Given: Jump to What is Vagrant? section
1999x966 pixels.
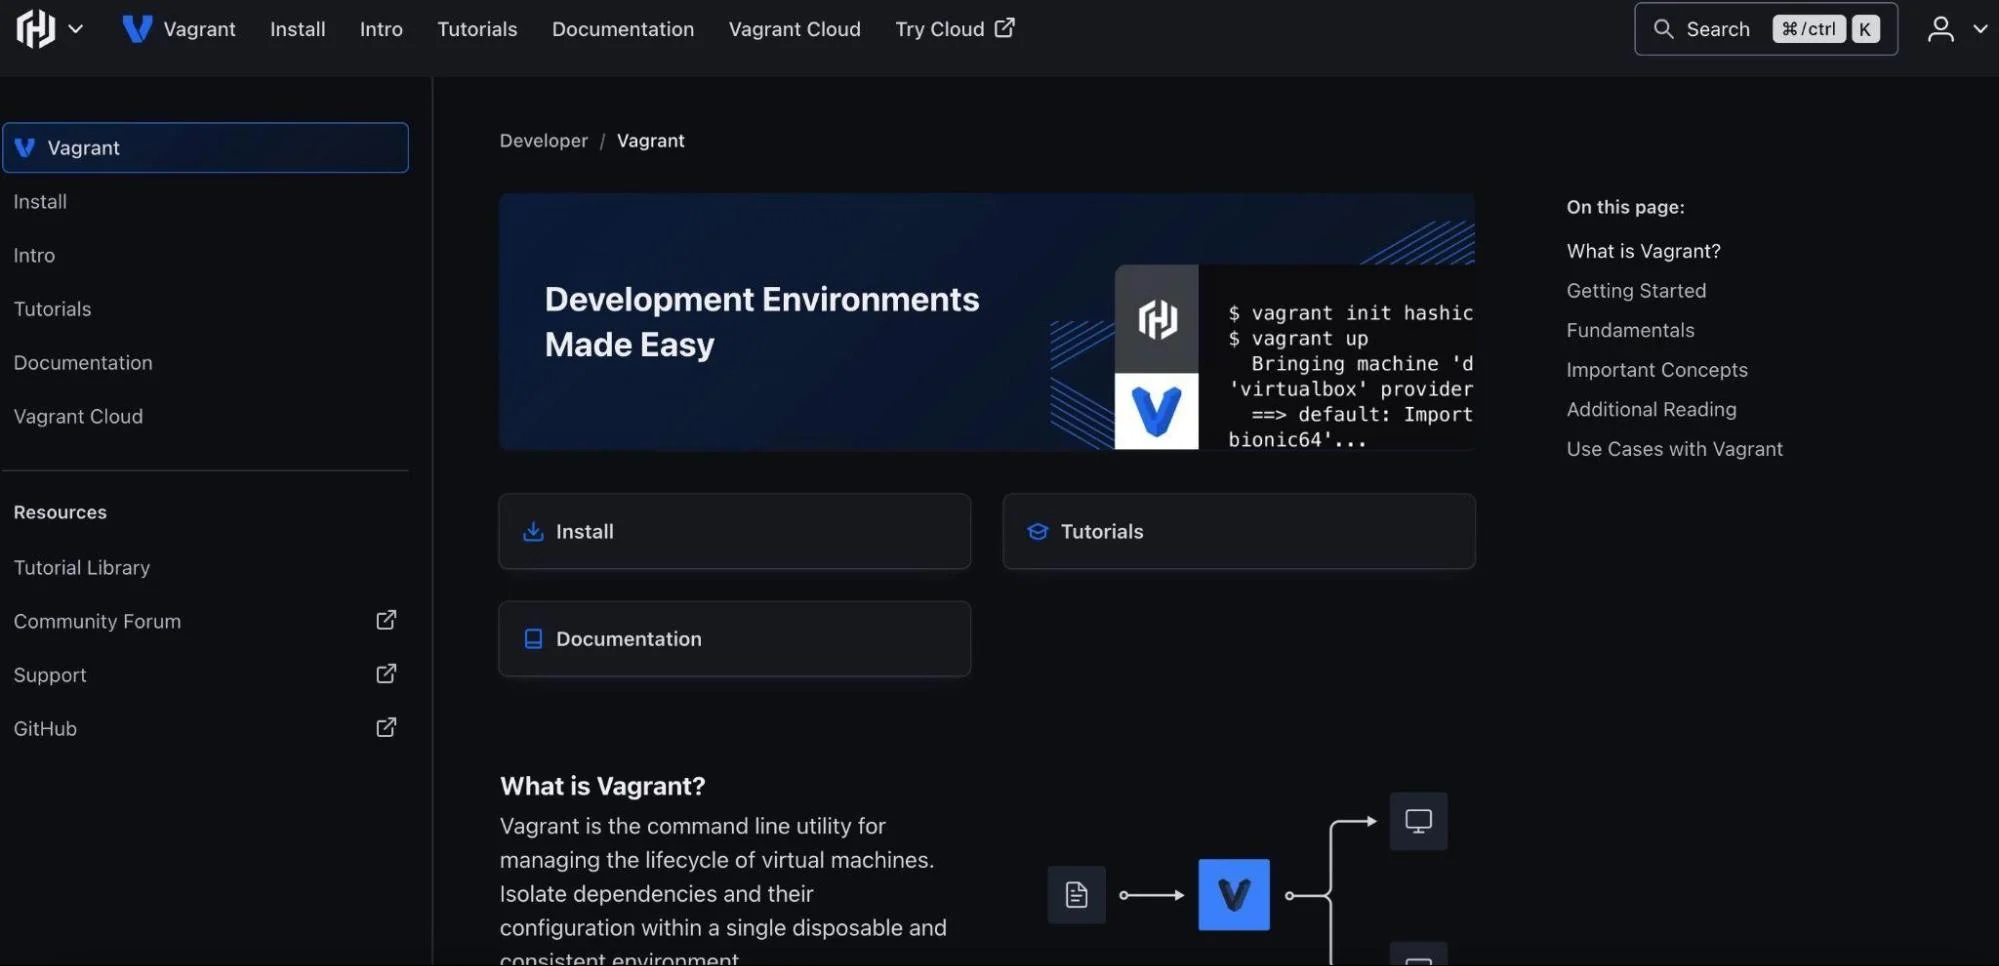Looking at the screenshot, I should point(1643,252).
